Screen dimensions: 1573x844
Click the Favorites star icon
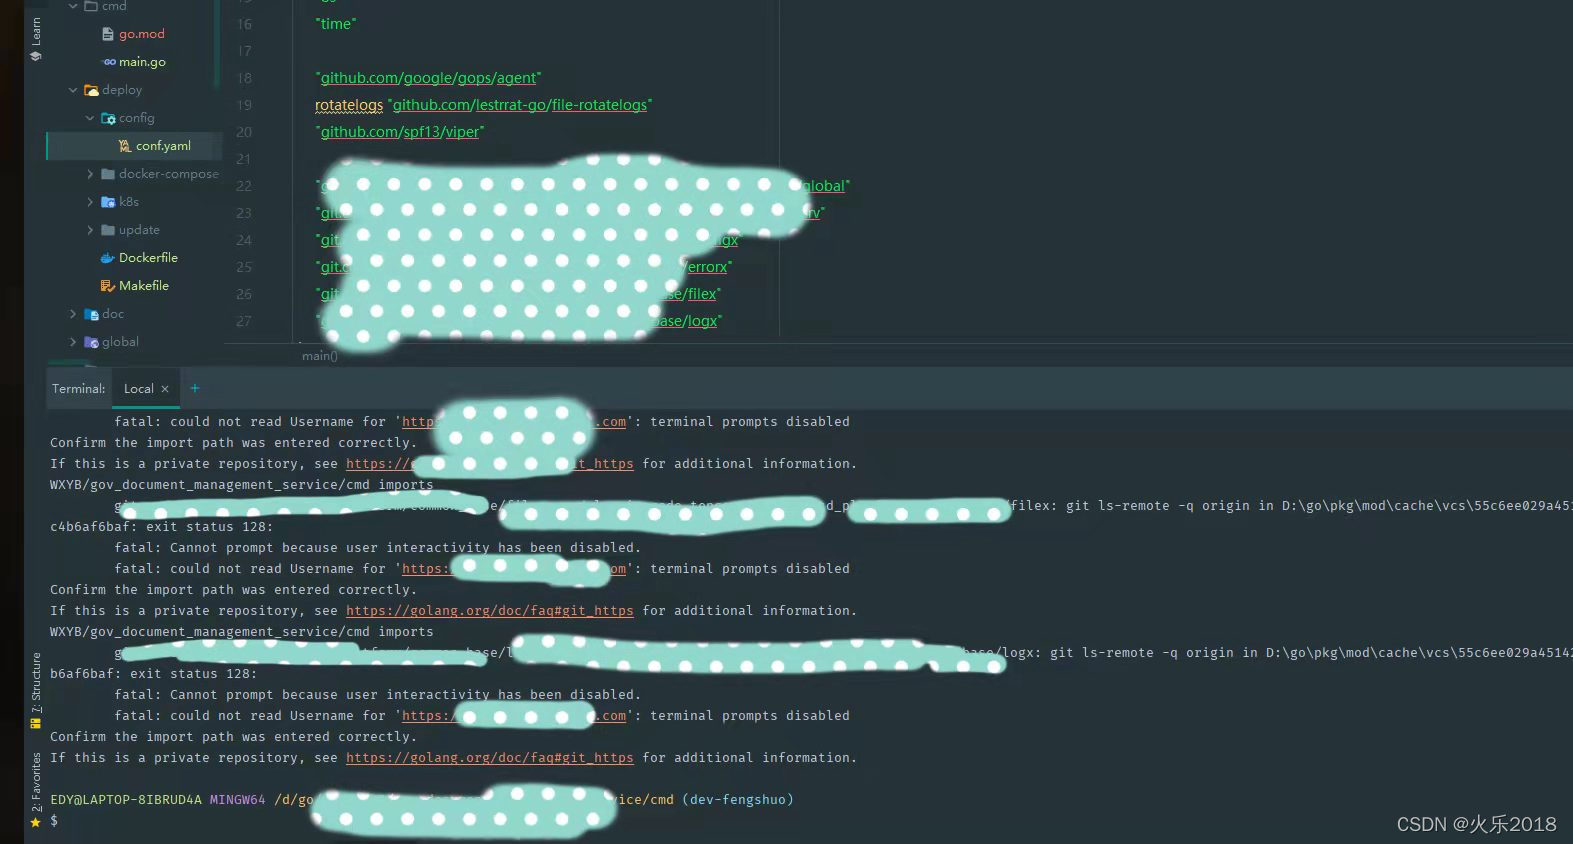click(36, 822)
